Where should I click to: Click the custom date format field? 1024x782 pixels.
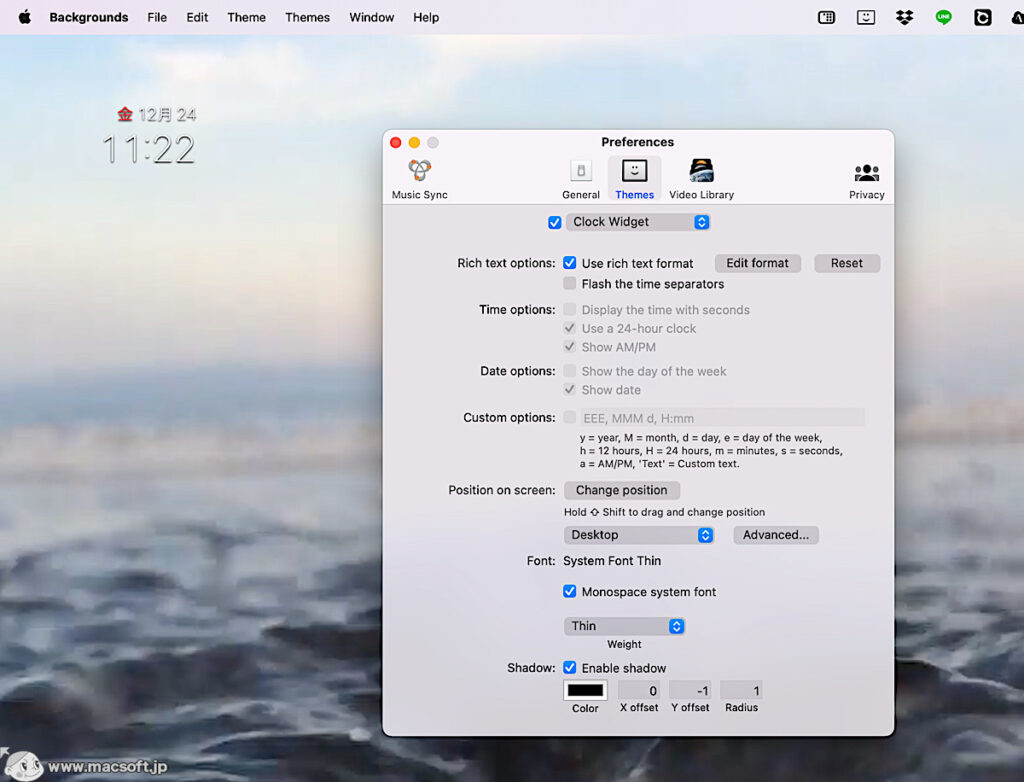[722, 417]
